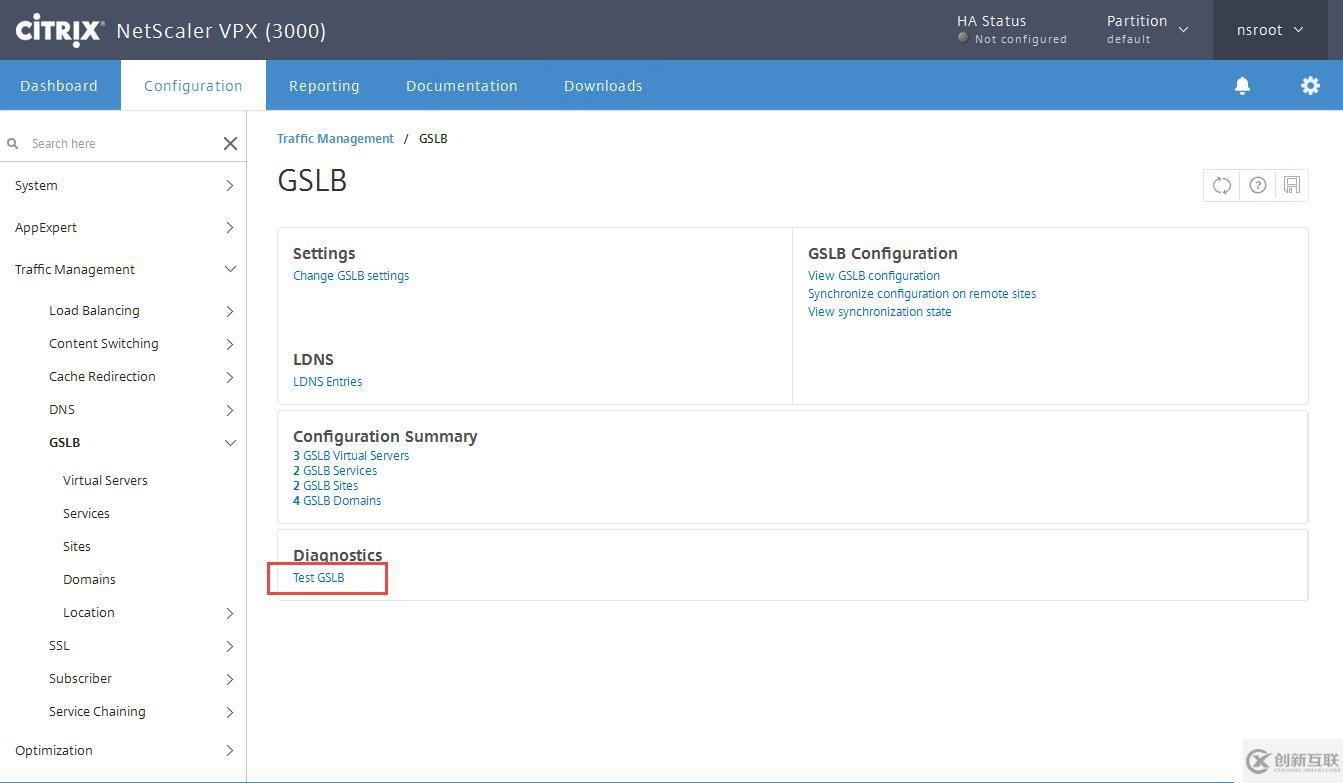This screenshot has height=783, width=1343.
Task: Click the save configuration disk icon
Action: click(1292, 185)
